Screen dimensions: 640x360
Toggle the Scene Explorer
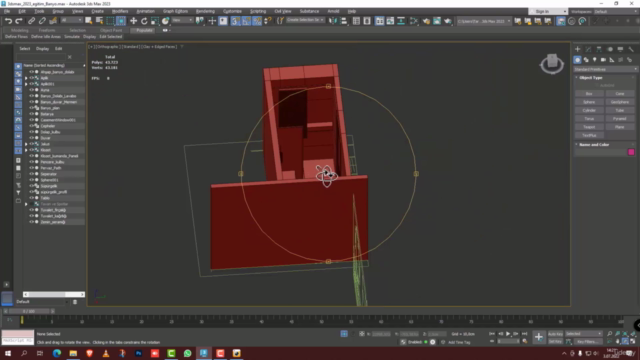tap(356, 21)
